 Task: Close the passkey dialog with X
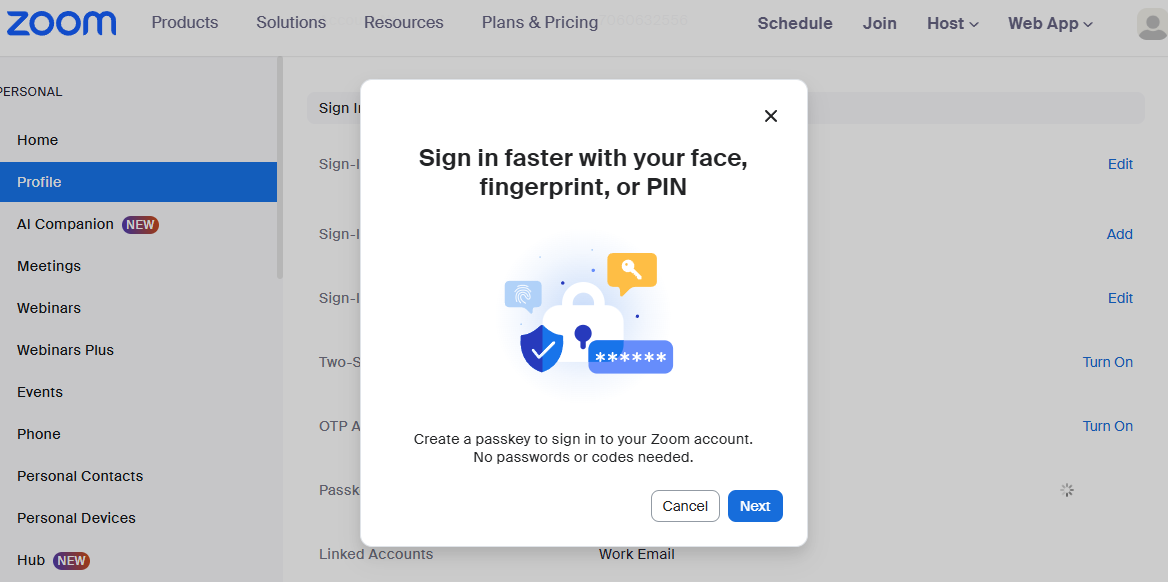(771, 116)
